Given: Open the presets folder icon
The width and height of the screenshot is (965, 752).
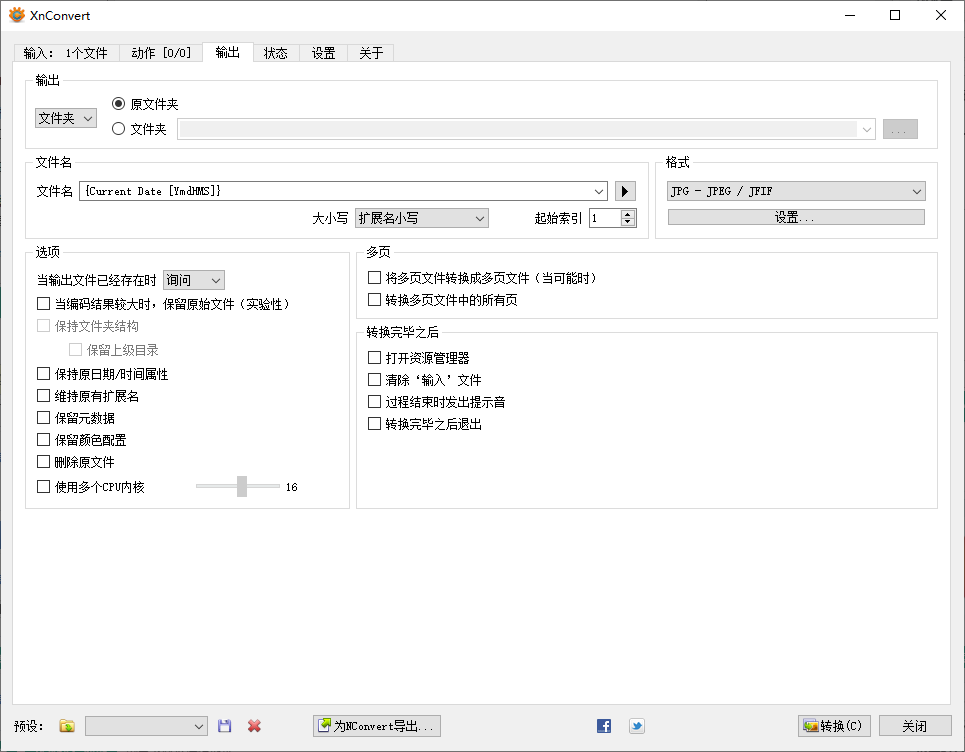Looking at the screenshot, I should 66,726.
